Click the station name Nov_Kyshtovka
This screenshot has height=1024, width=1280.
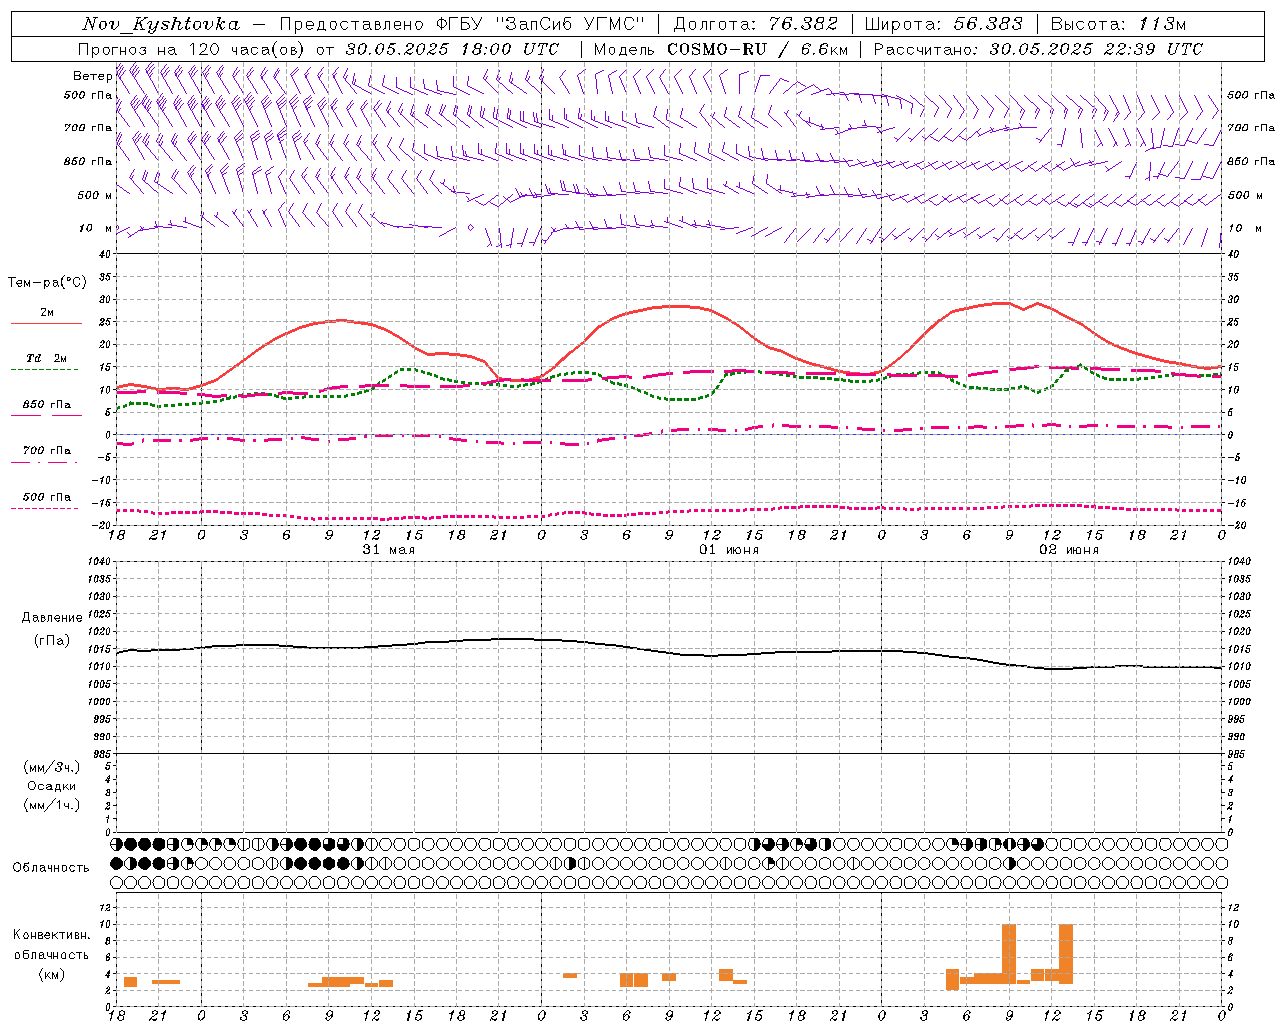[161, 24]
